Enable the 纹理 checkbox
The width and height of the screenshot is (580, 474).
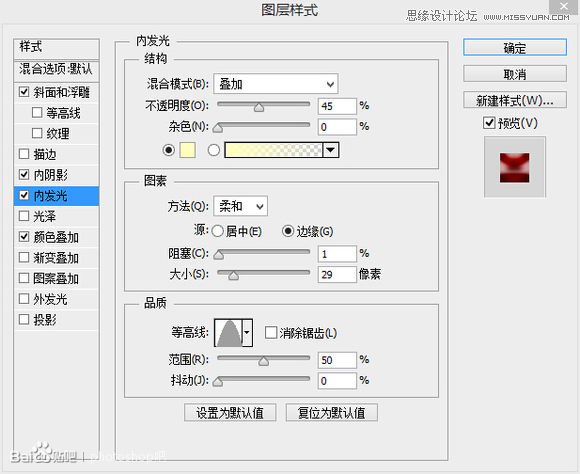(37, 133)
